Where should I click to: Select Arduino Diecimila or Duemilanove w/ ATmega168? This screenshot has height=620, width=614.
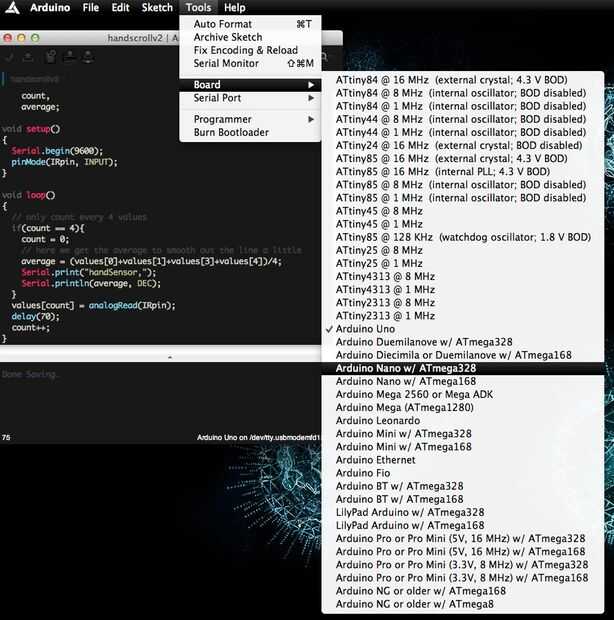(x=463, y=355)
